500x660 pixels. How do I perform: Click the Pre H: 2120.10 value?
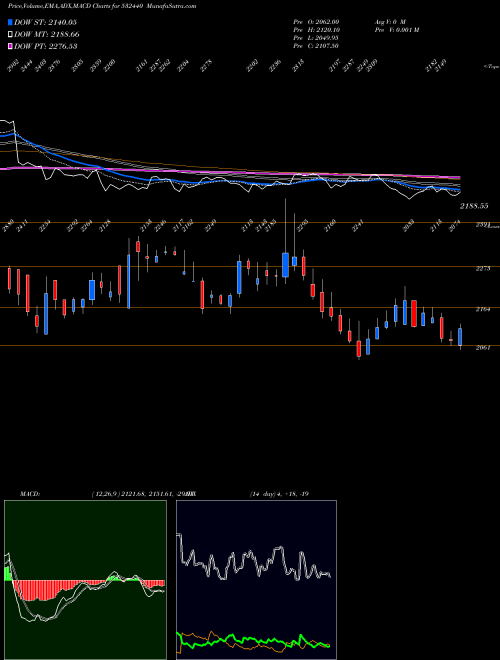[316, 29]
